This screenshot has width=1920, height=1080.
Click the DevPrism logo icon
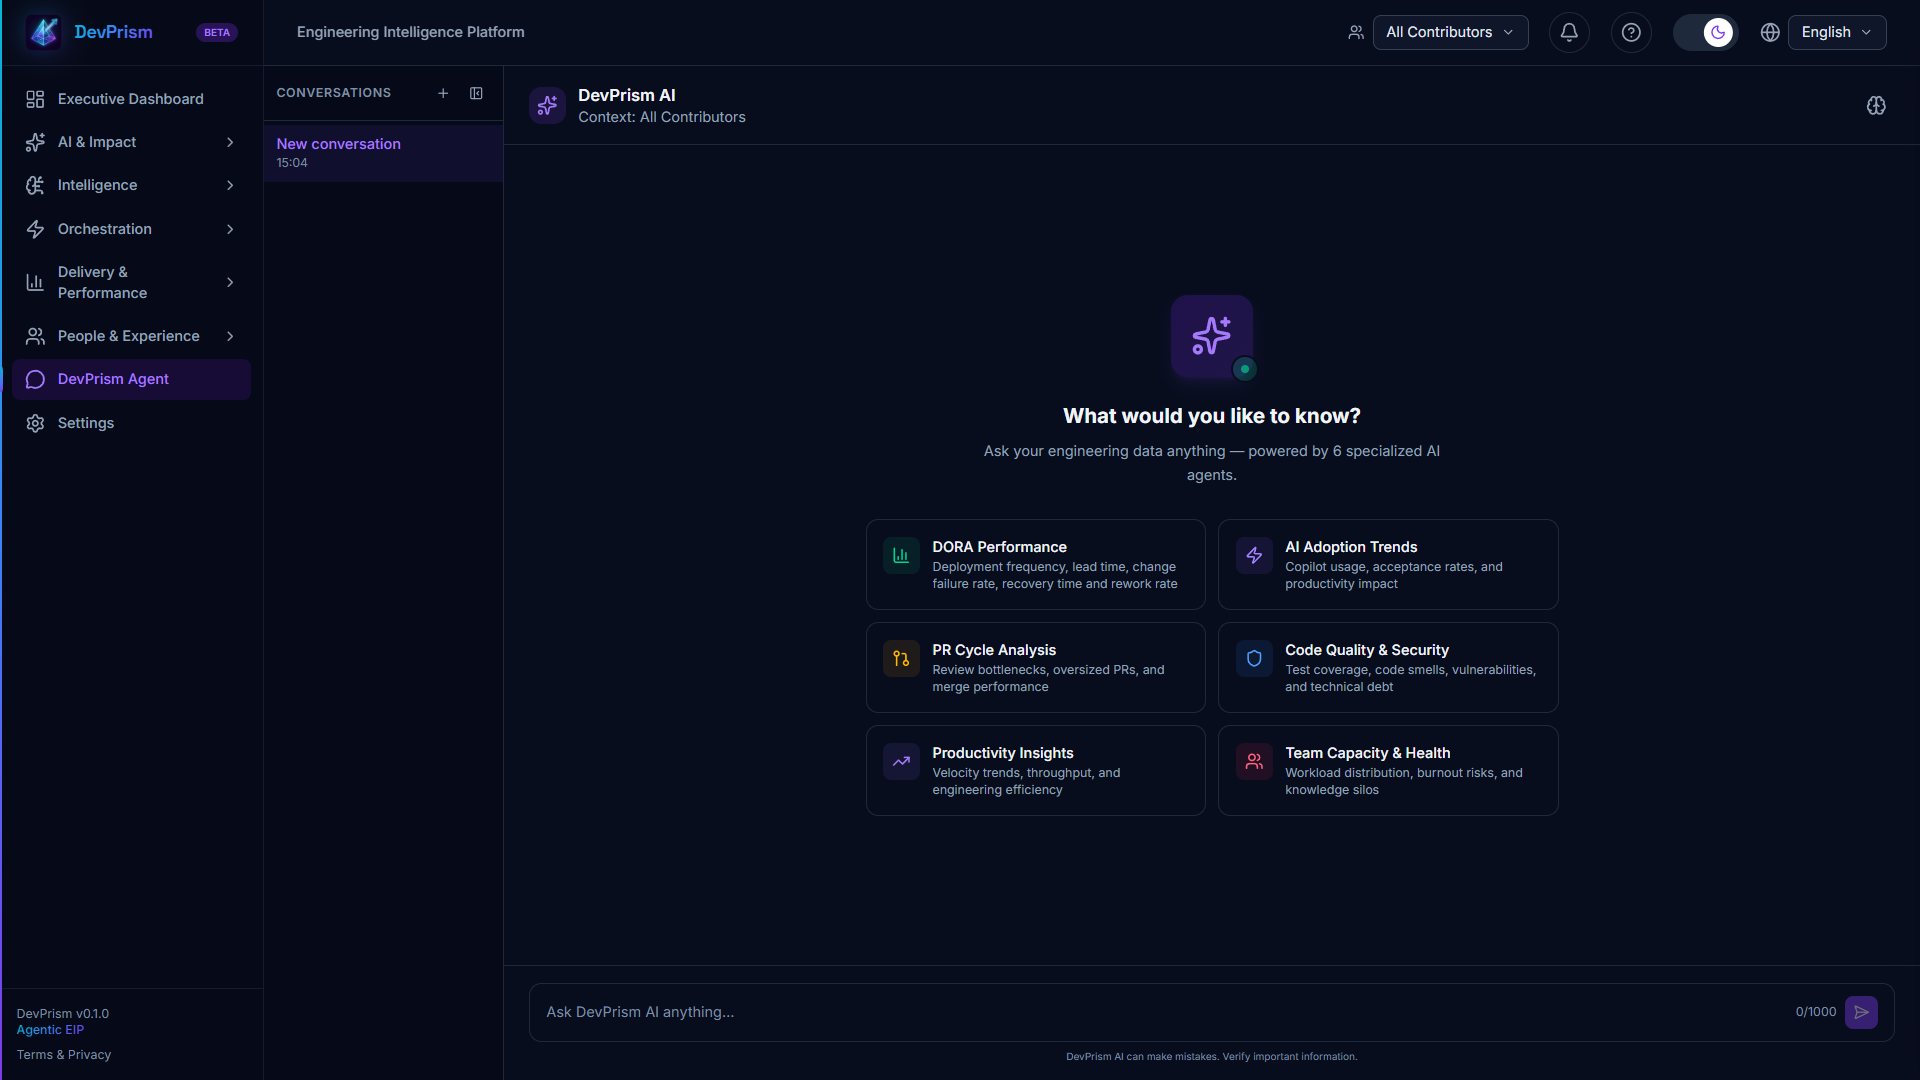[x=44, y=32]
